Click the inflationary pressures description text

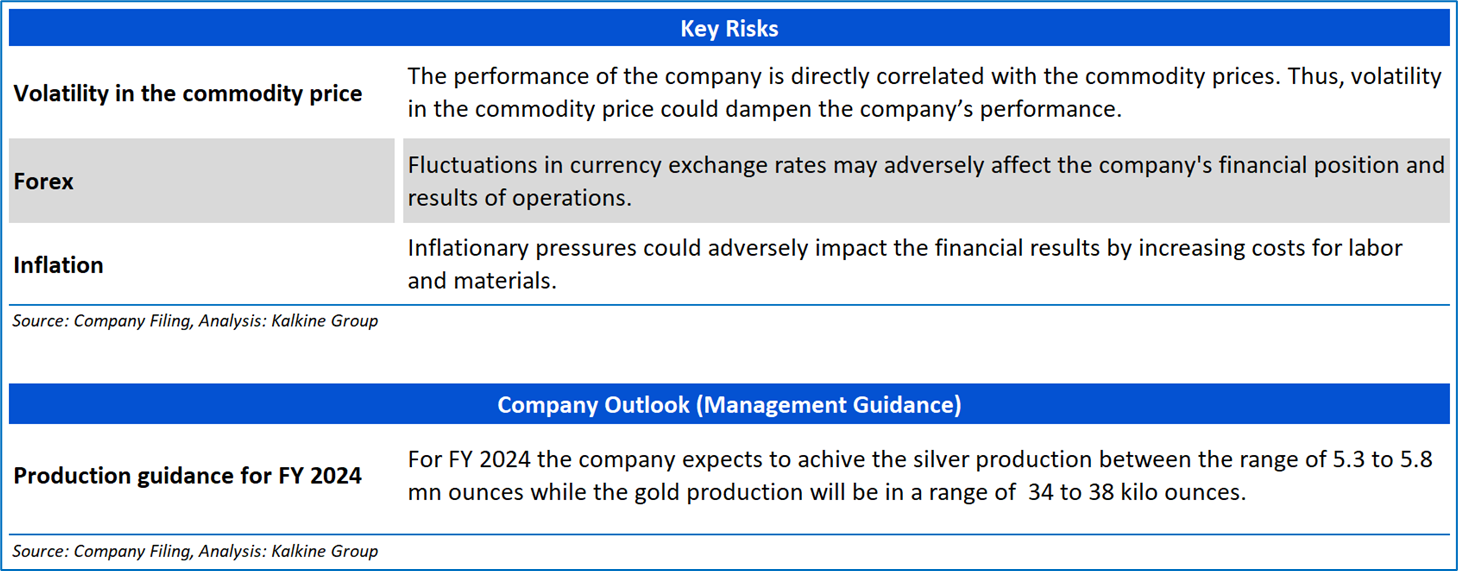pyautogui.click(x=905, y=264)
